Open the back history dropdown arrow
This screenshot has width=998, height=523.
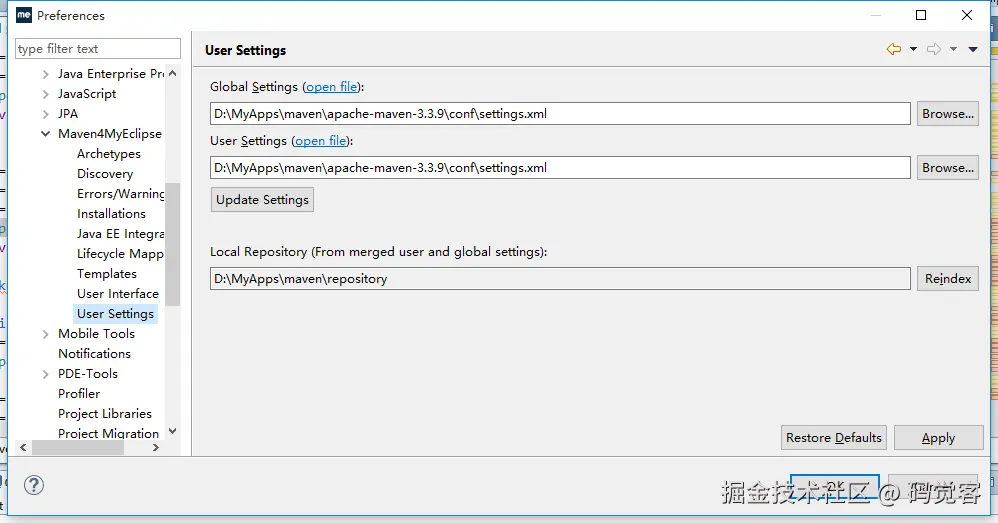913,49
